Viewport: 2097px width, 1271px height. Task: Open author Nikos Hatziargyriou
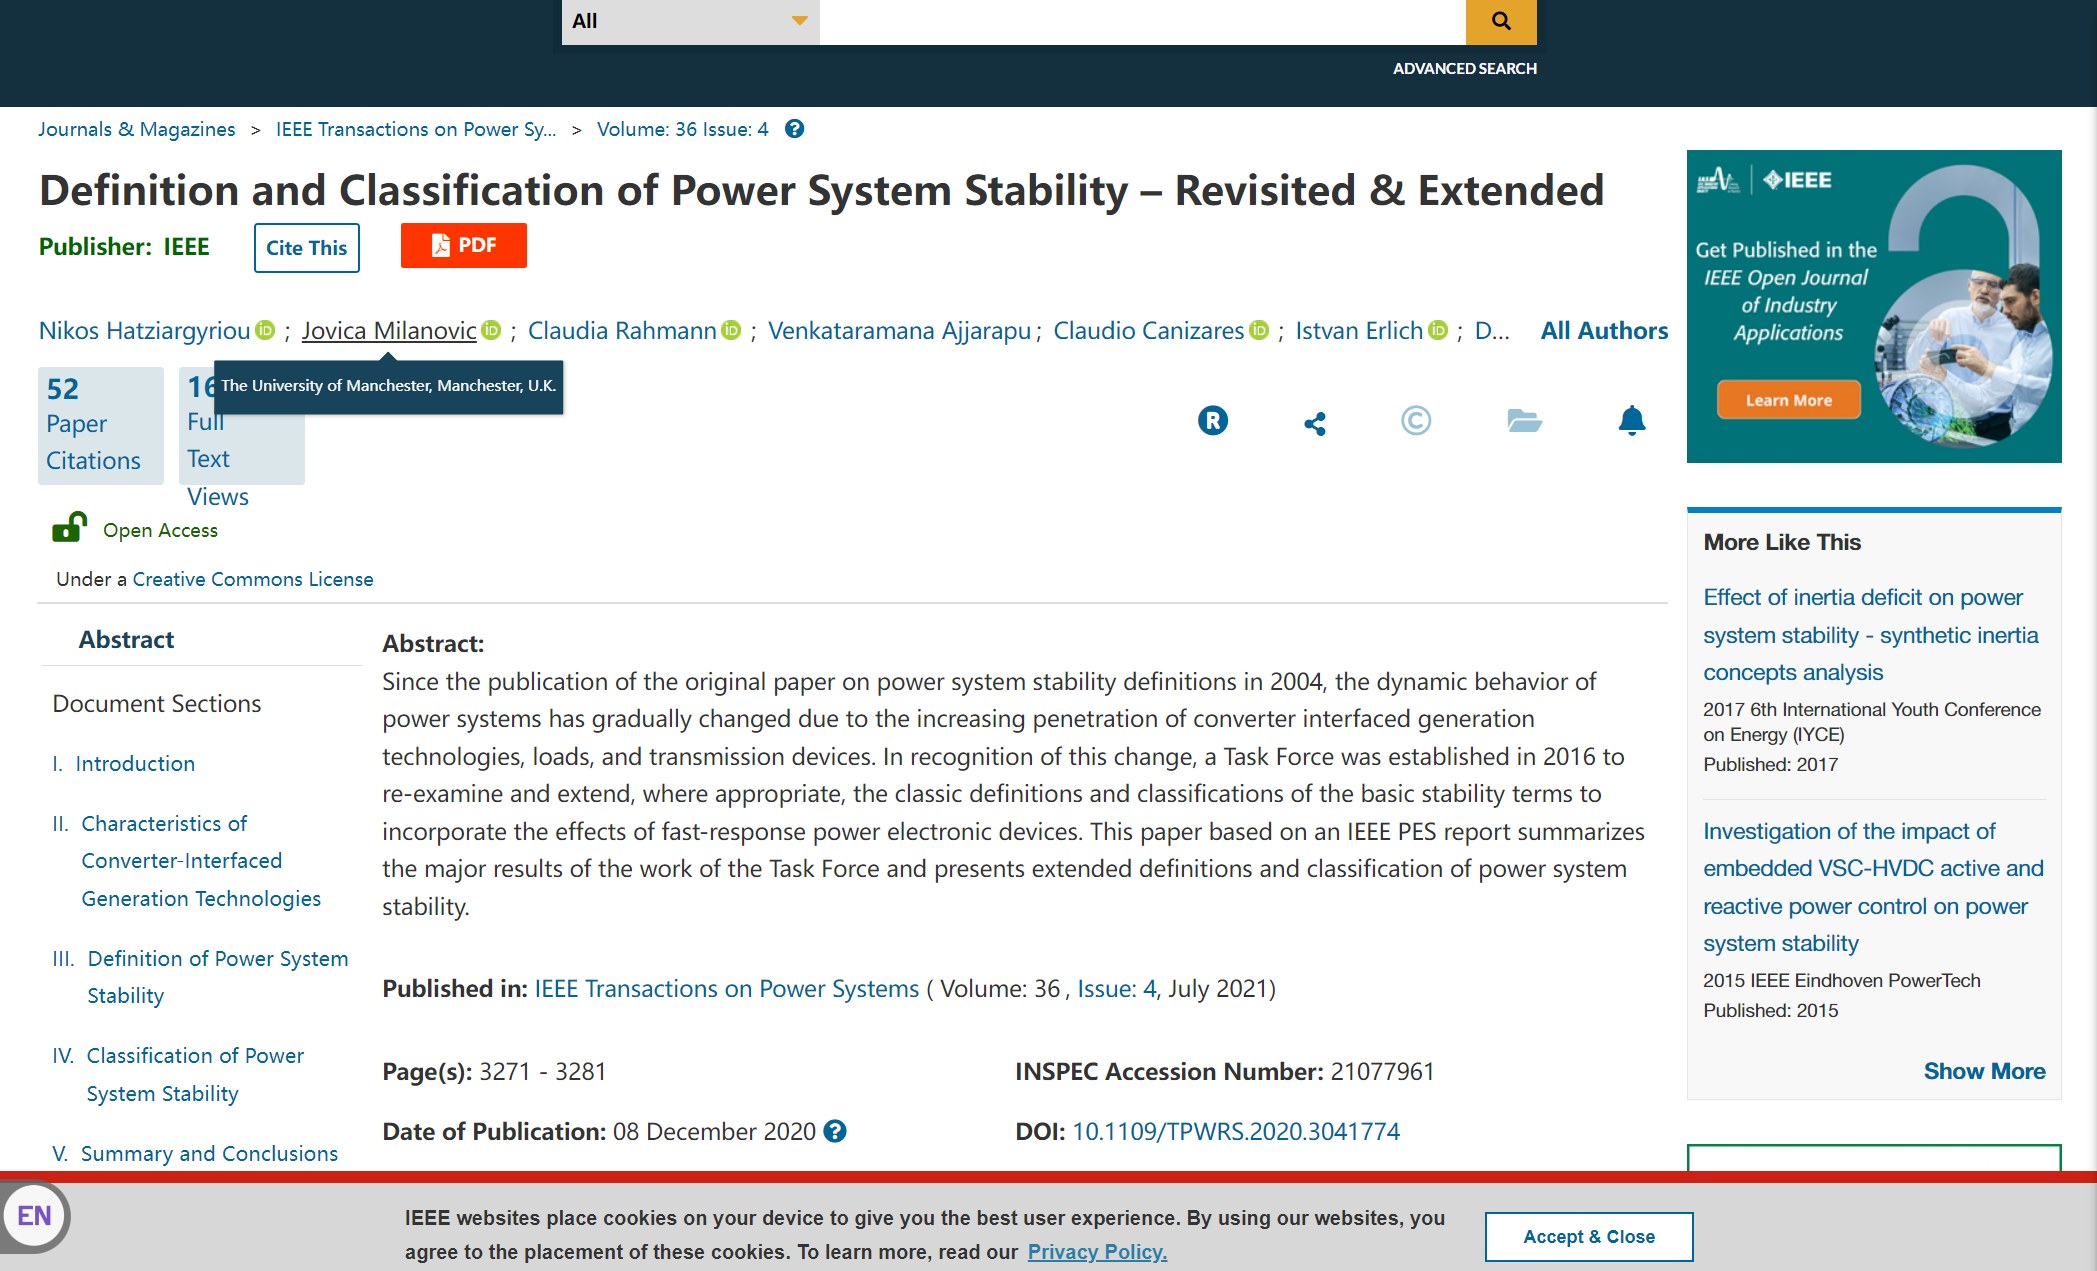tap(144, 330)
